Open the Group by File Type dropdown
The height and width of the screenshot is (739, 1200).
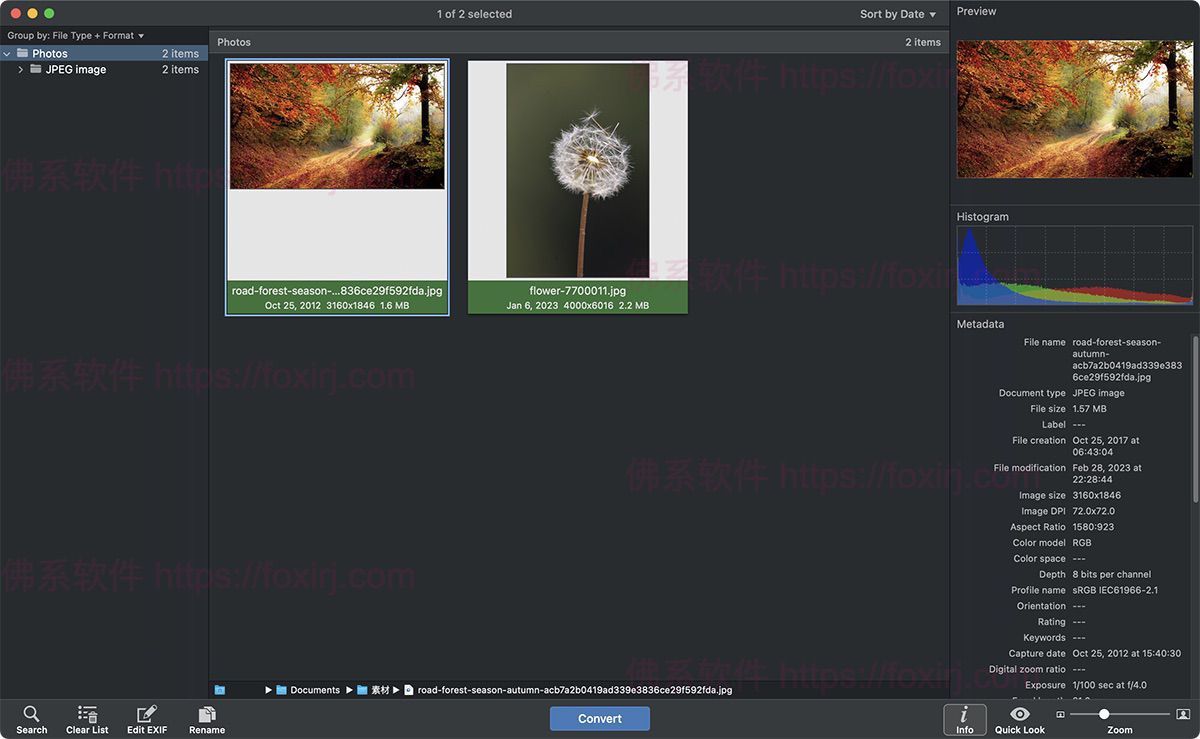pyautogui.click(x=74, y=33)
